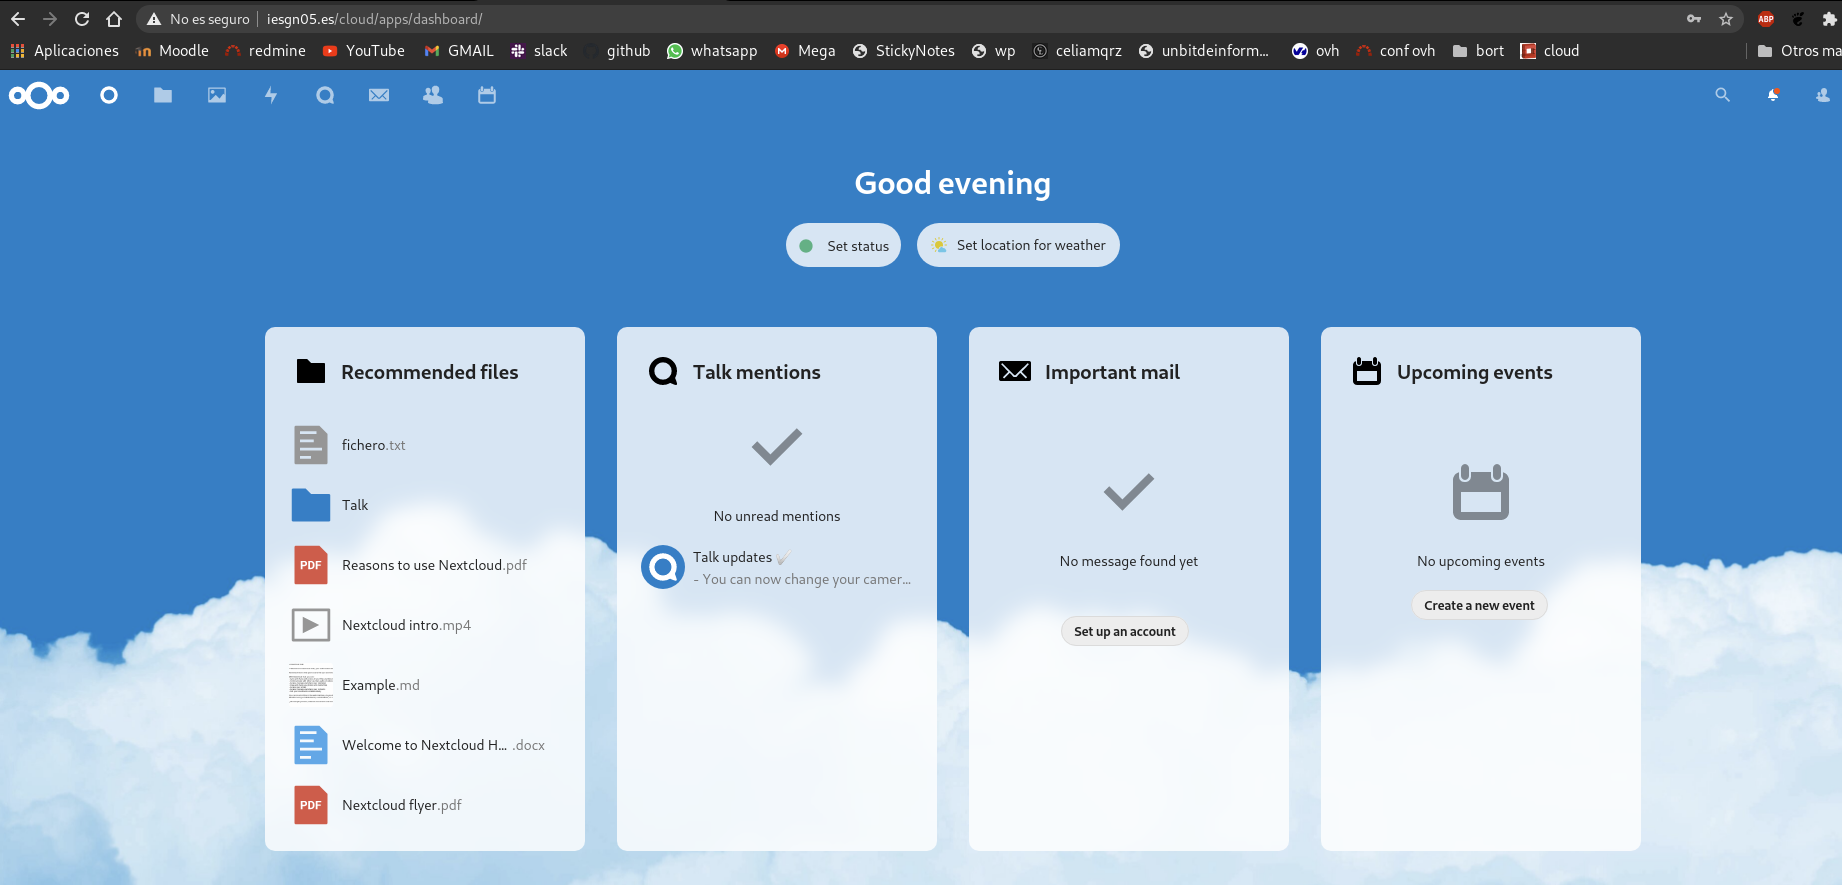Click the search magnifier icon

(x=1722, y=95)
